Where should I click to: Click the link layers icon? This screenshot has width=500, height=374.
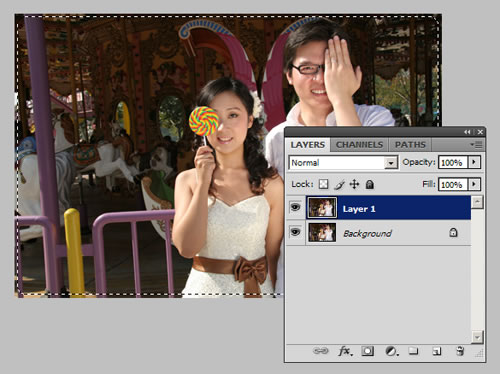tap(321, 351)
